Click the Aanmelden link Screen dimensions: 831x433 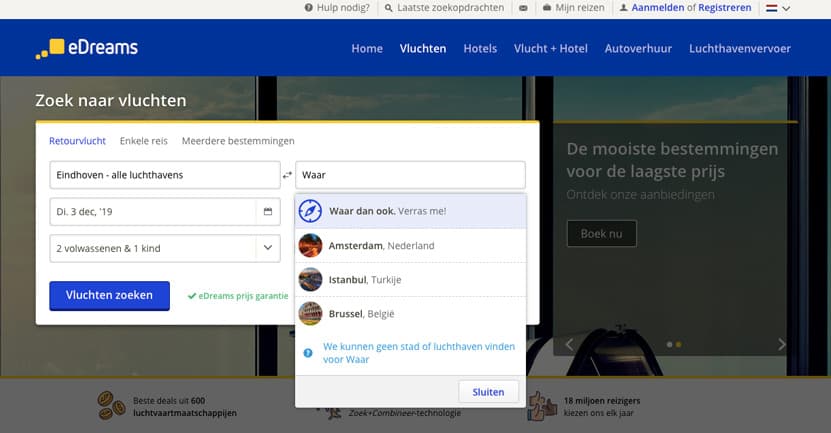(x=658, y=8)
